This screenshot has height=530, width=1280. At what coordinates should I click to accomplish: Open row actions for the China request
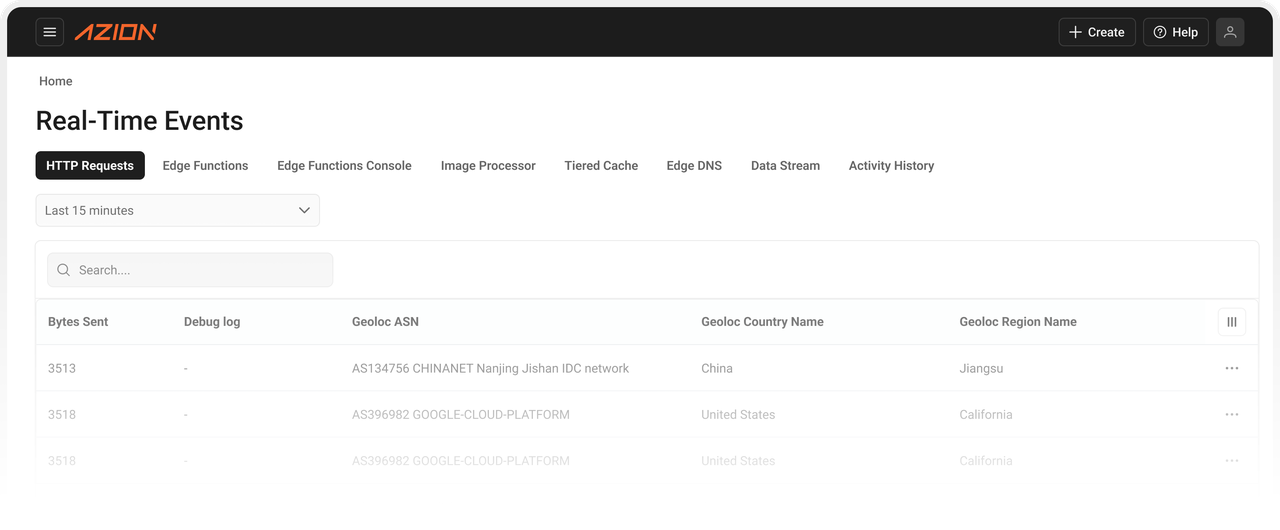(x=1231, y=368)
